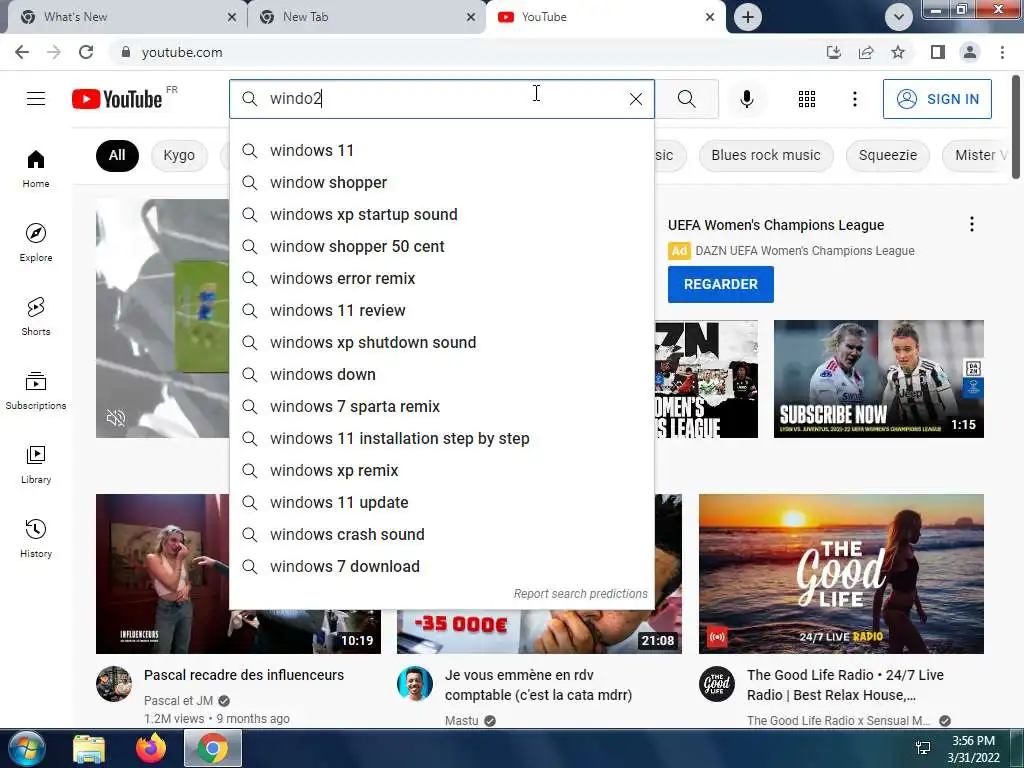Screen dimensions: 1024x768
Task: Open a new browser tab with plus
Action: 748,17
